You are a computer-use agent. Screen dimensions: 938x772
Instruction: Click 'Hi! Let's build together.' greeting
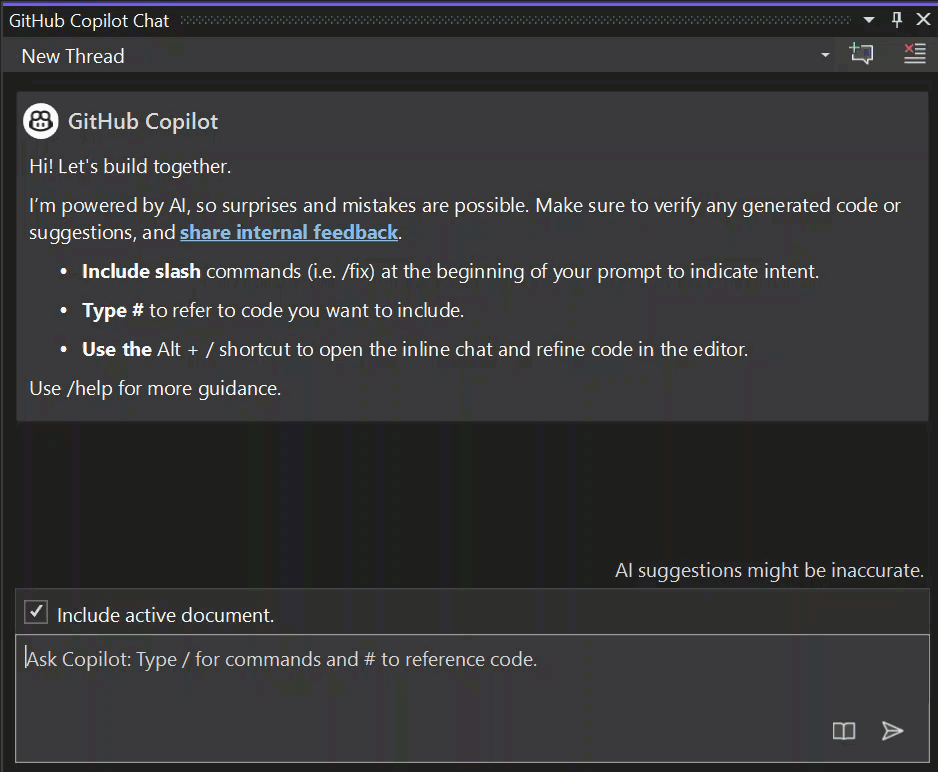tap(130, 166)
